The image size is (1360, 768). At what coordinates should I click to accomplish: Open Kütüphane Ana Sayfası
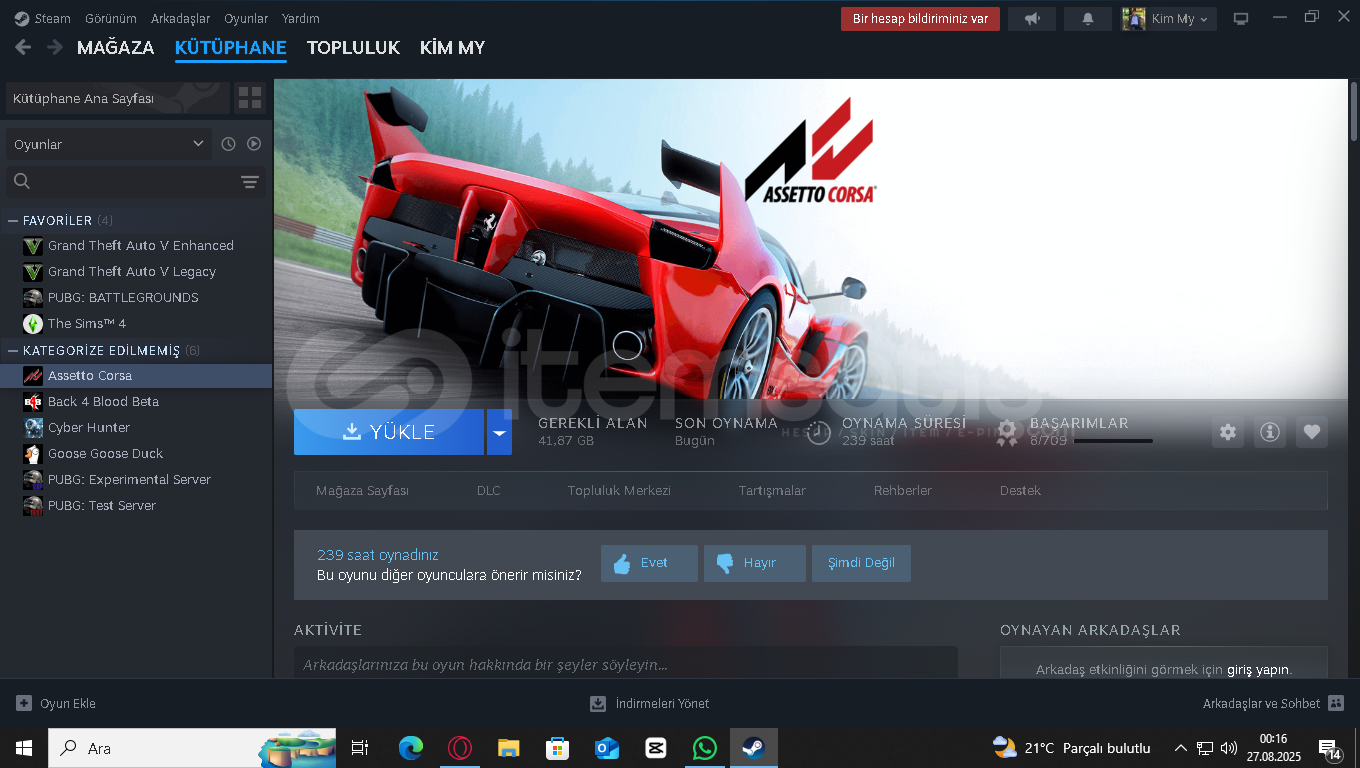117,99
